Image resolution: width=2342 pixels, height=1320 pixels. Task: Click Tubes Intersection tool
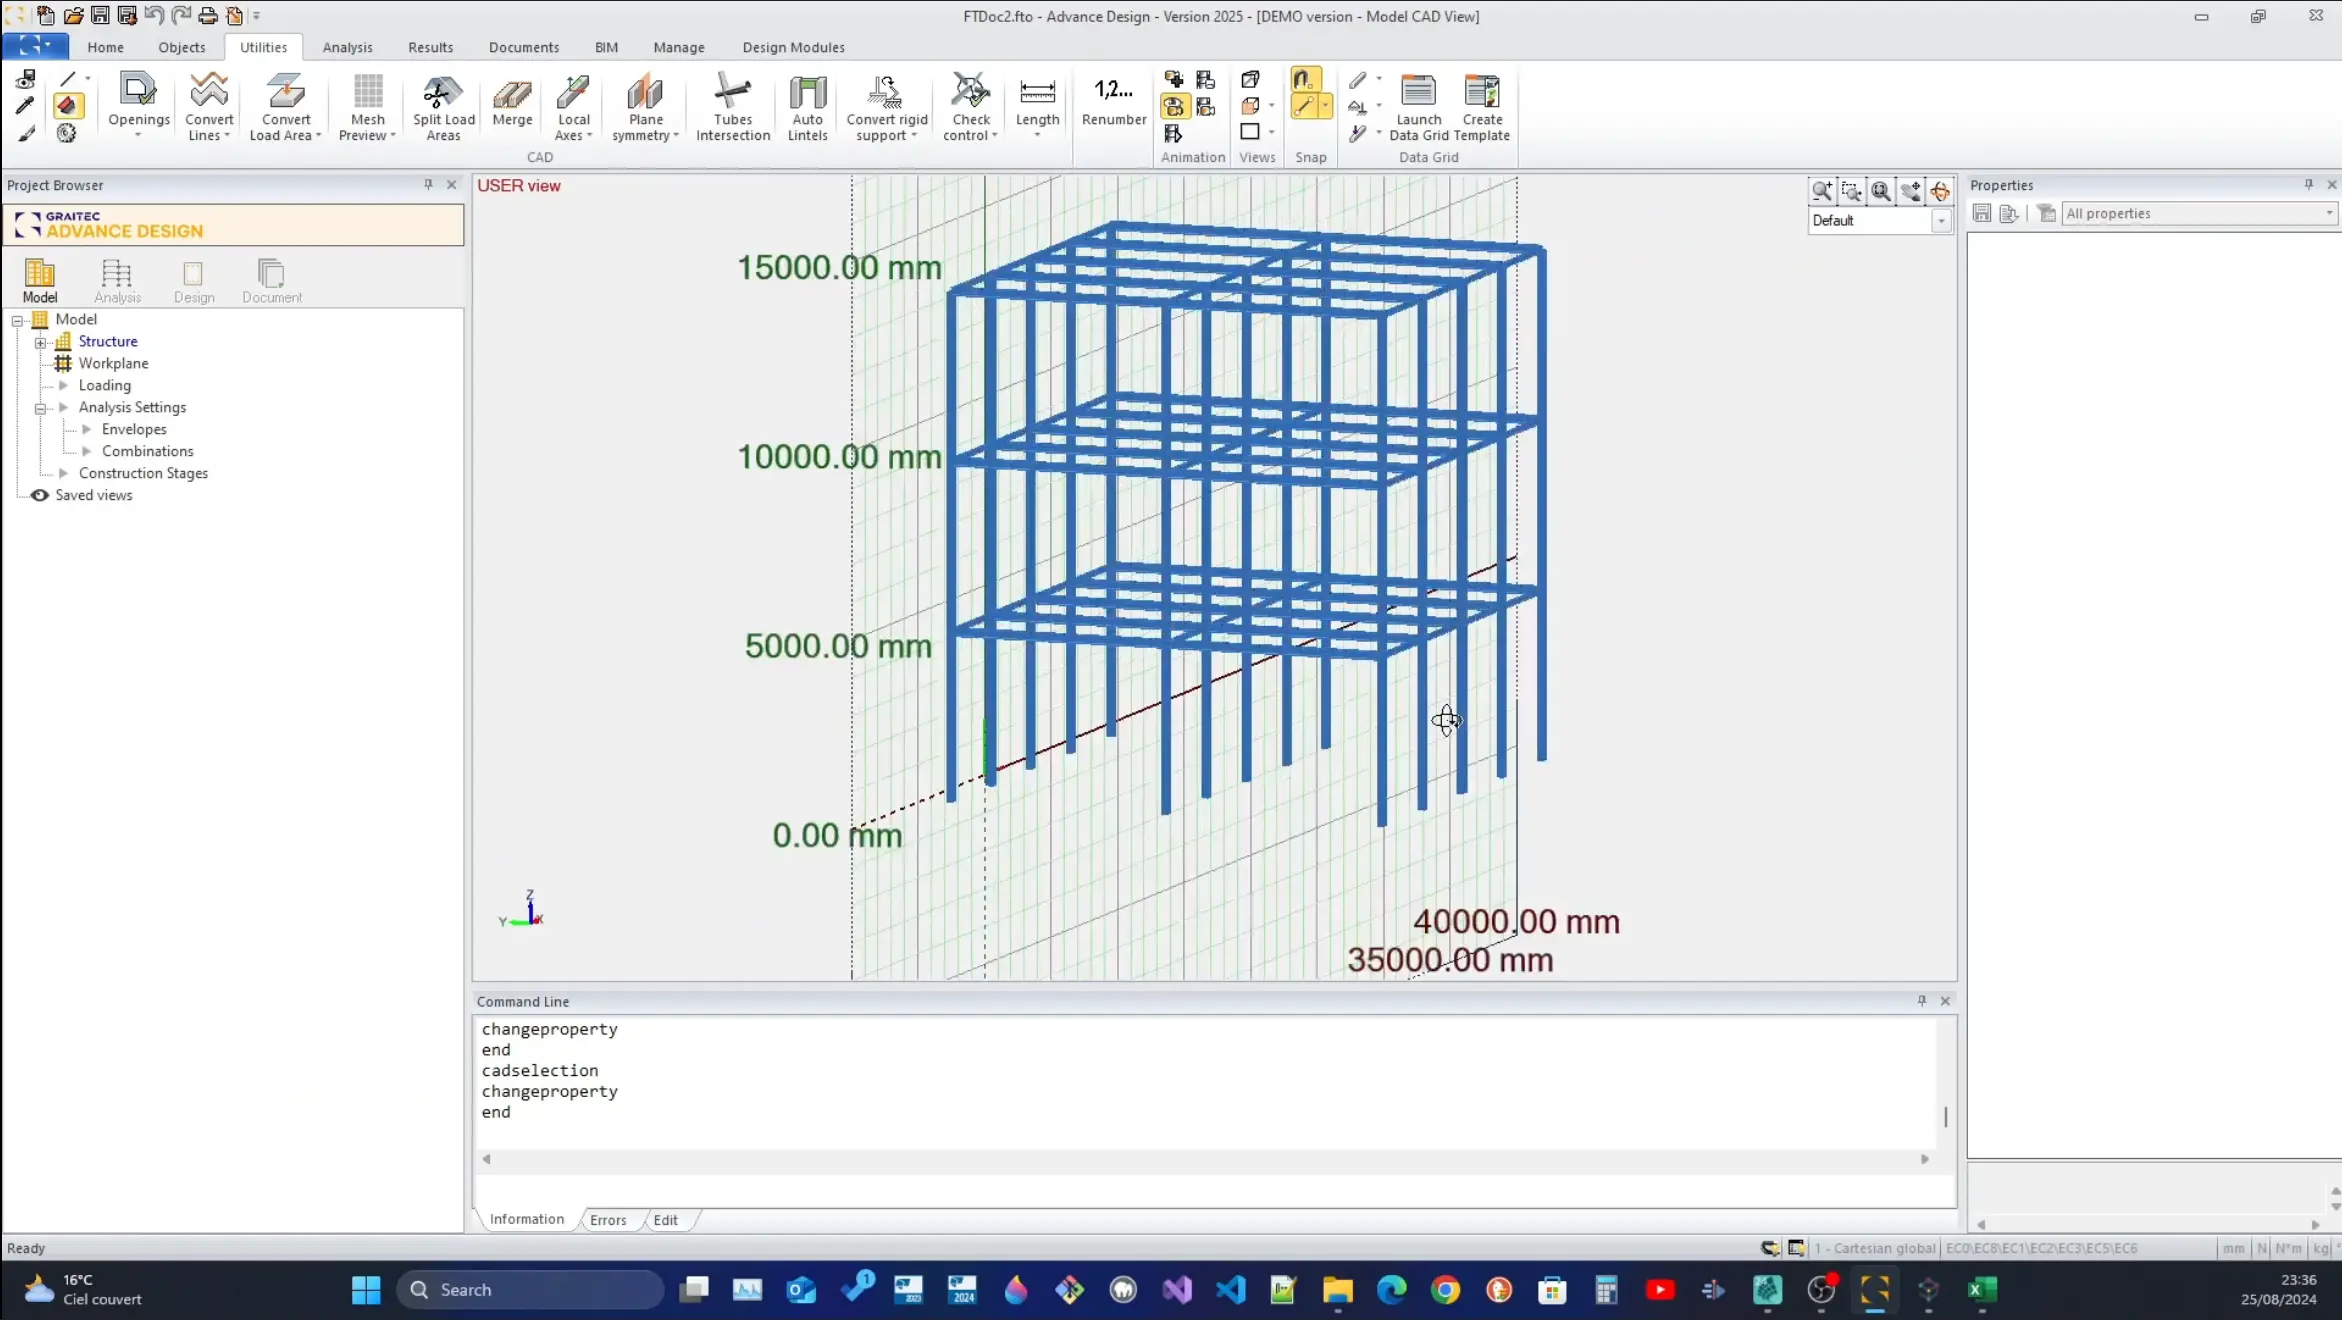733,104
